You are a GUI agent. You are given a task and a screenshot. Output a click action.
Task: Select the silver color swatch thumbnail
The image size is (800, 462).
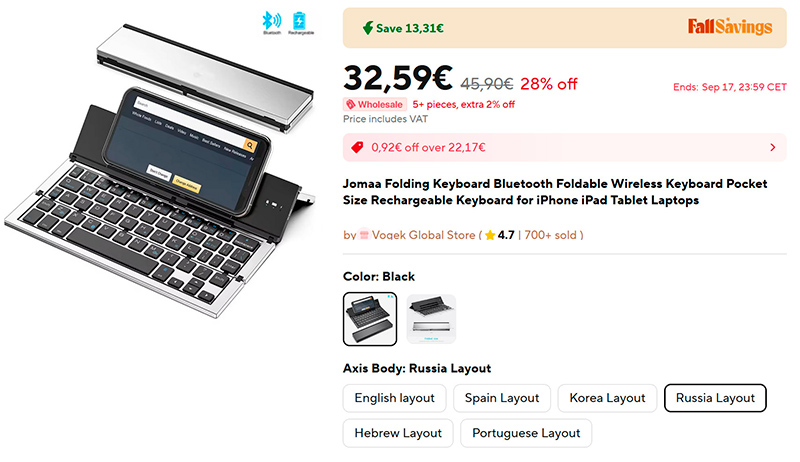[431, 319]
